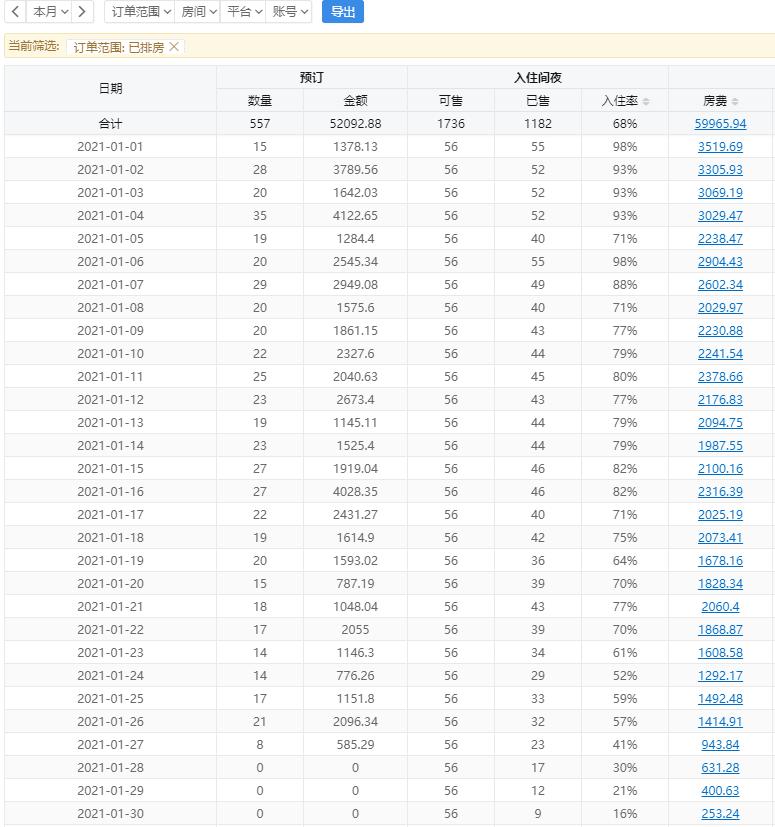This screenshot has width=775, height=827.
Task: Open room fee link 1492.48
Action: [720, 699]
